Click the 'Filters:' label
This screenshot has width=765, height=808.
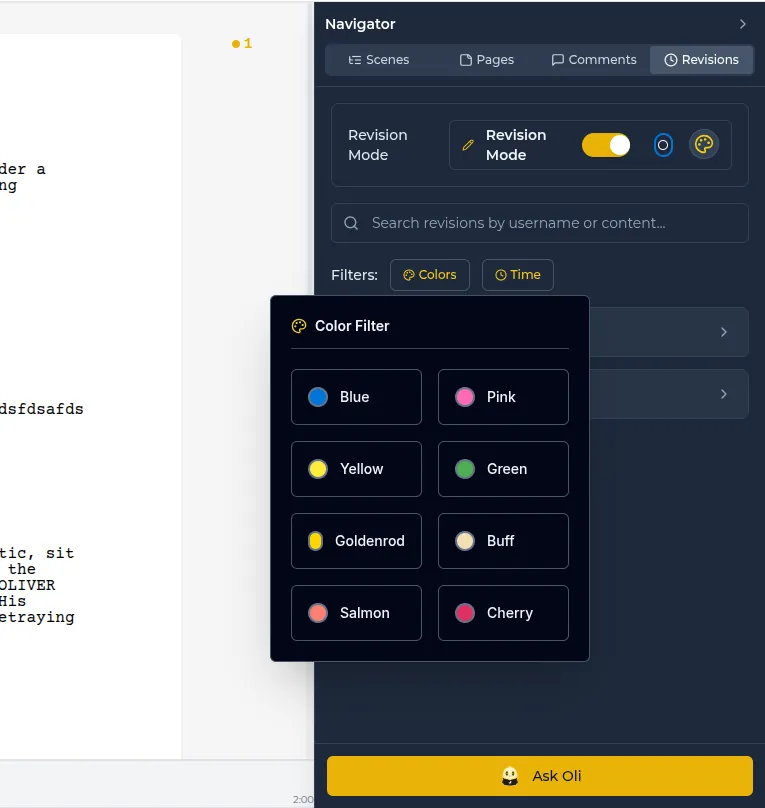(x=354, y=275)
